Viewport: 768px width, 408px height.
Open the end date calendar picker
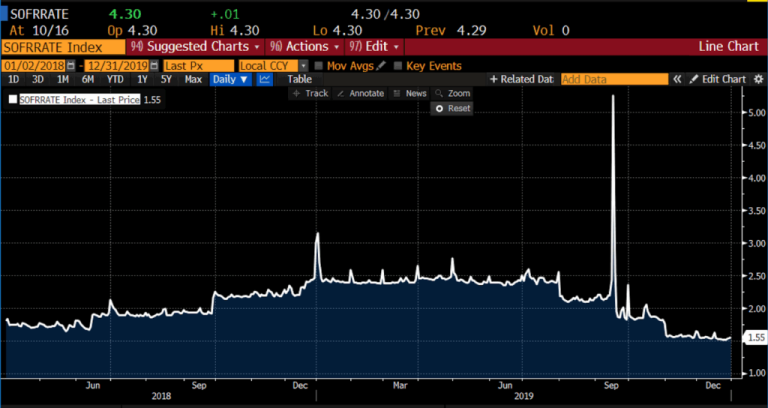[x=152, y=65]
